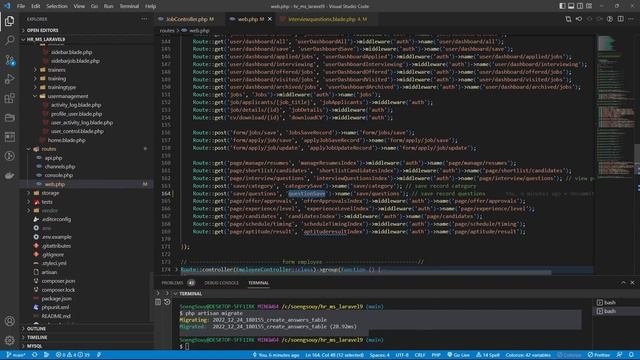The width and height of the screenshot is (640, 360).
Task: Open the Explorer view in activity bar
Action: pyautogui.click(x=9, y=21)
